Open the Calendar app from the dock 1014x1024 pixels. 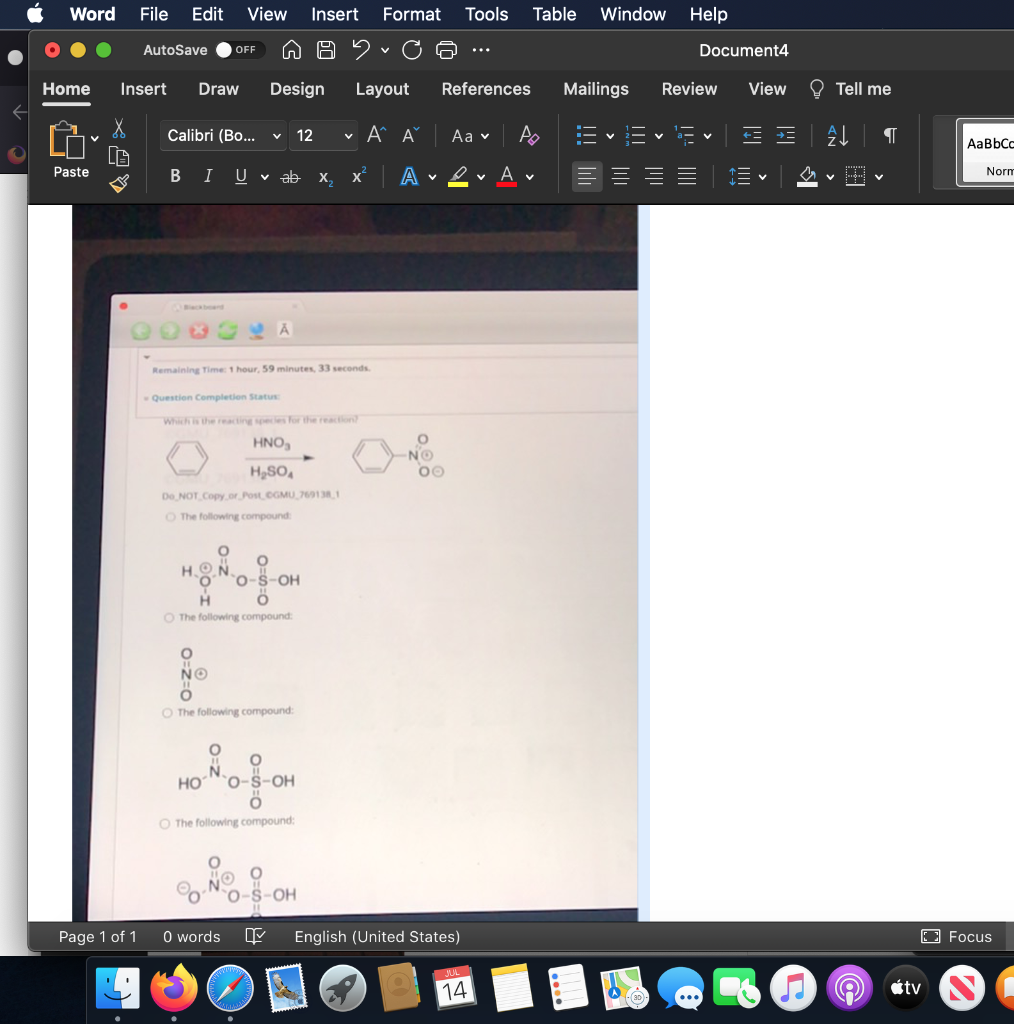click(x=455, y=987)
